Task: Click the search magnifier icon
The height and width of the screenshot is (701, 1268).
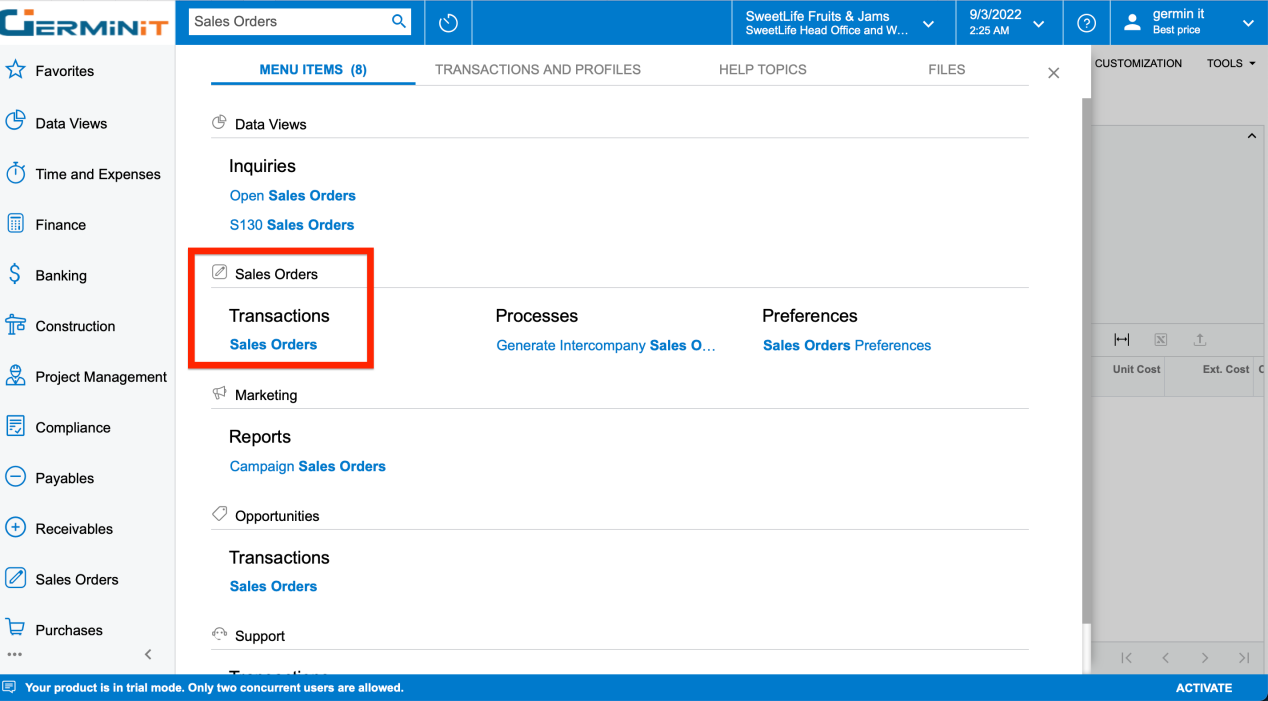Action: 398,21
